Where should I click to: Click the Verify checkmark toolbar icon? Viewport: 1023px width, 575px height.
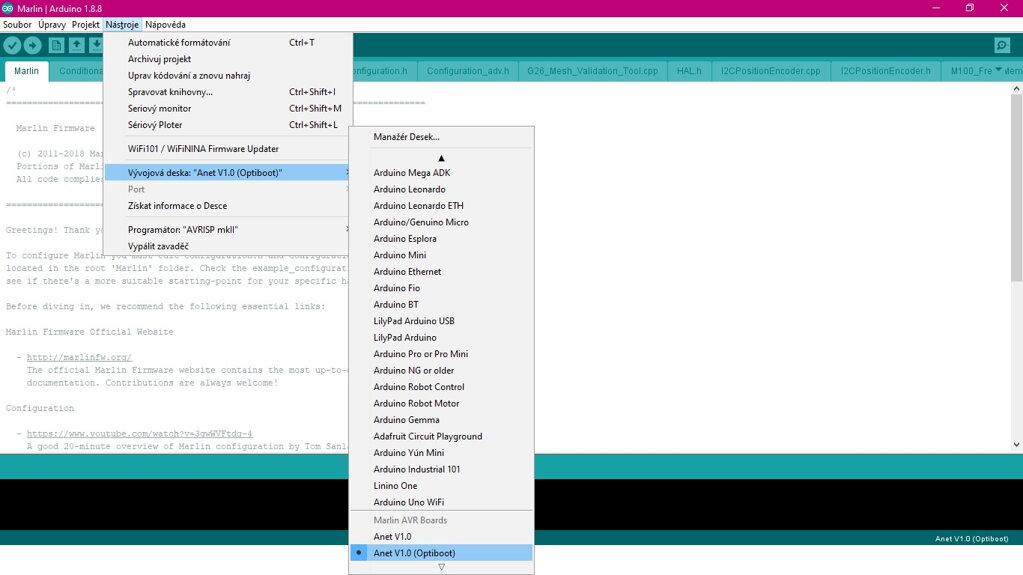(12, 45)
